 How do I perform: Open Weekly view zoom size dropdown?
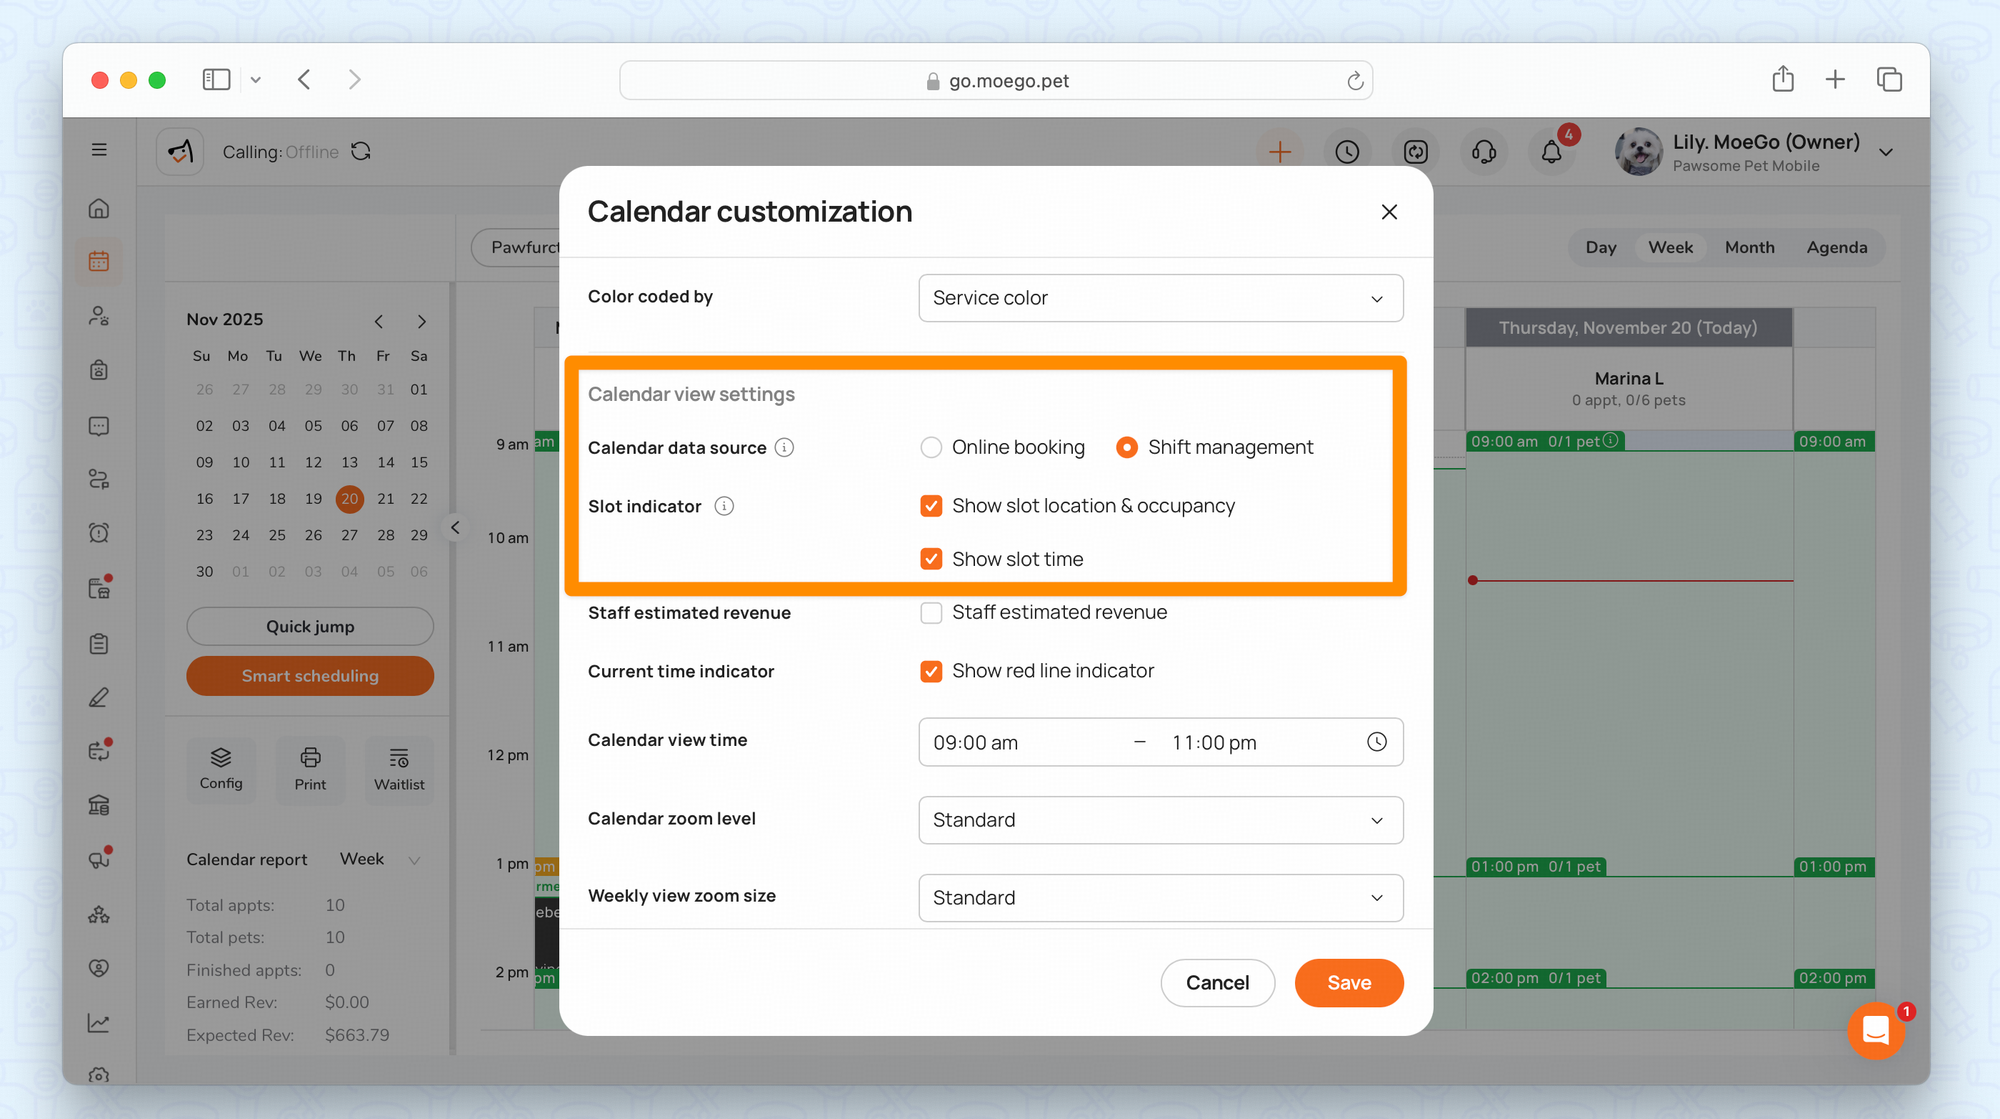click(1160, 898)
